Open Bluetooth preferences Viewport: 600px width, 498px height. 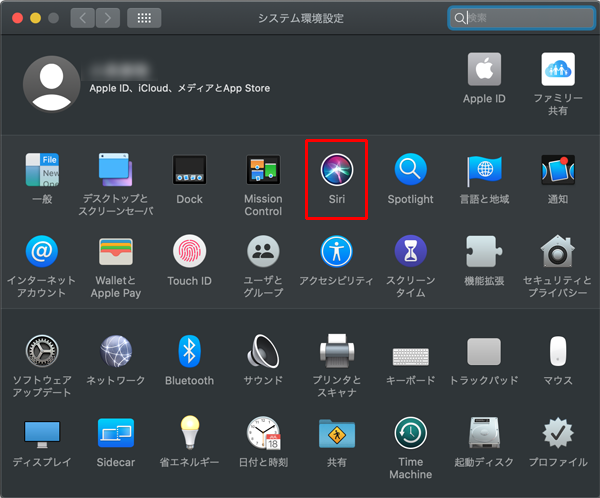click(x=189, y=351)
